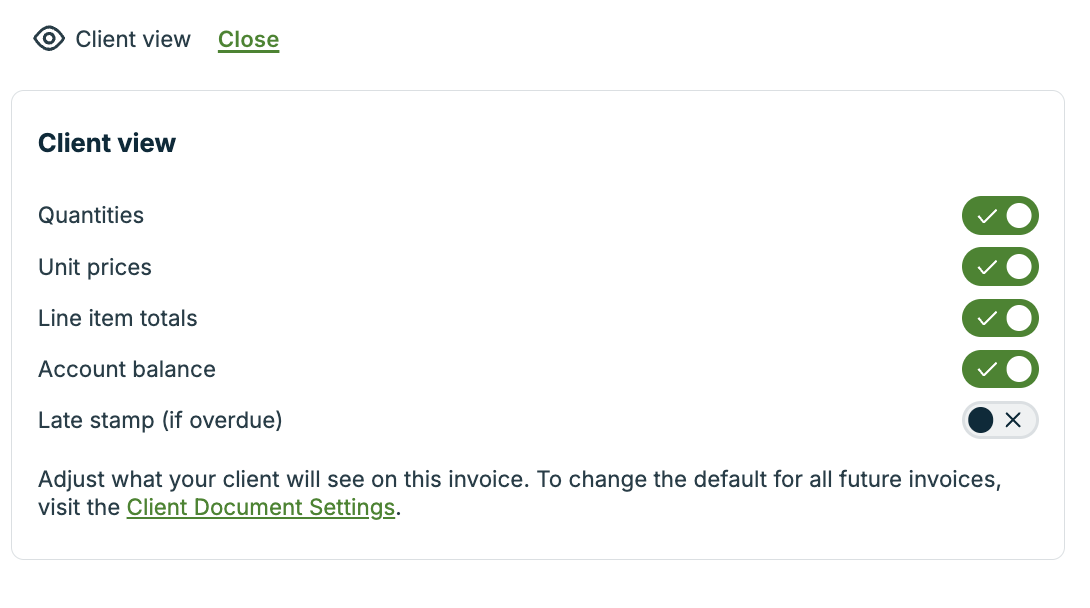This screenshot has height=608, width=1090.
Task: Click the Client view heading in the card
Action: (x=106, y=143)
